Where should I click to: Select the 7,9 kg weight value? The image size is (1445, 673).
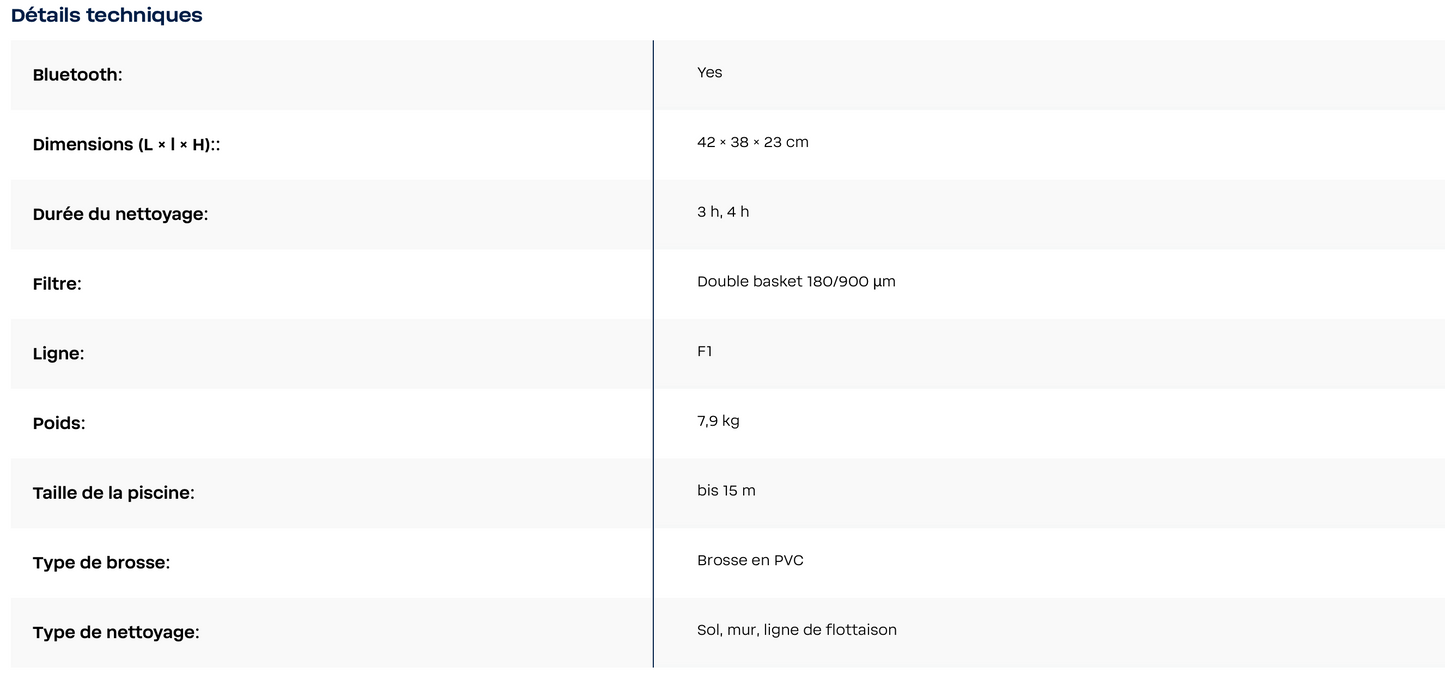tap(718, 421)
